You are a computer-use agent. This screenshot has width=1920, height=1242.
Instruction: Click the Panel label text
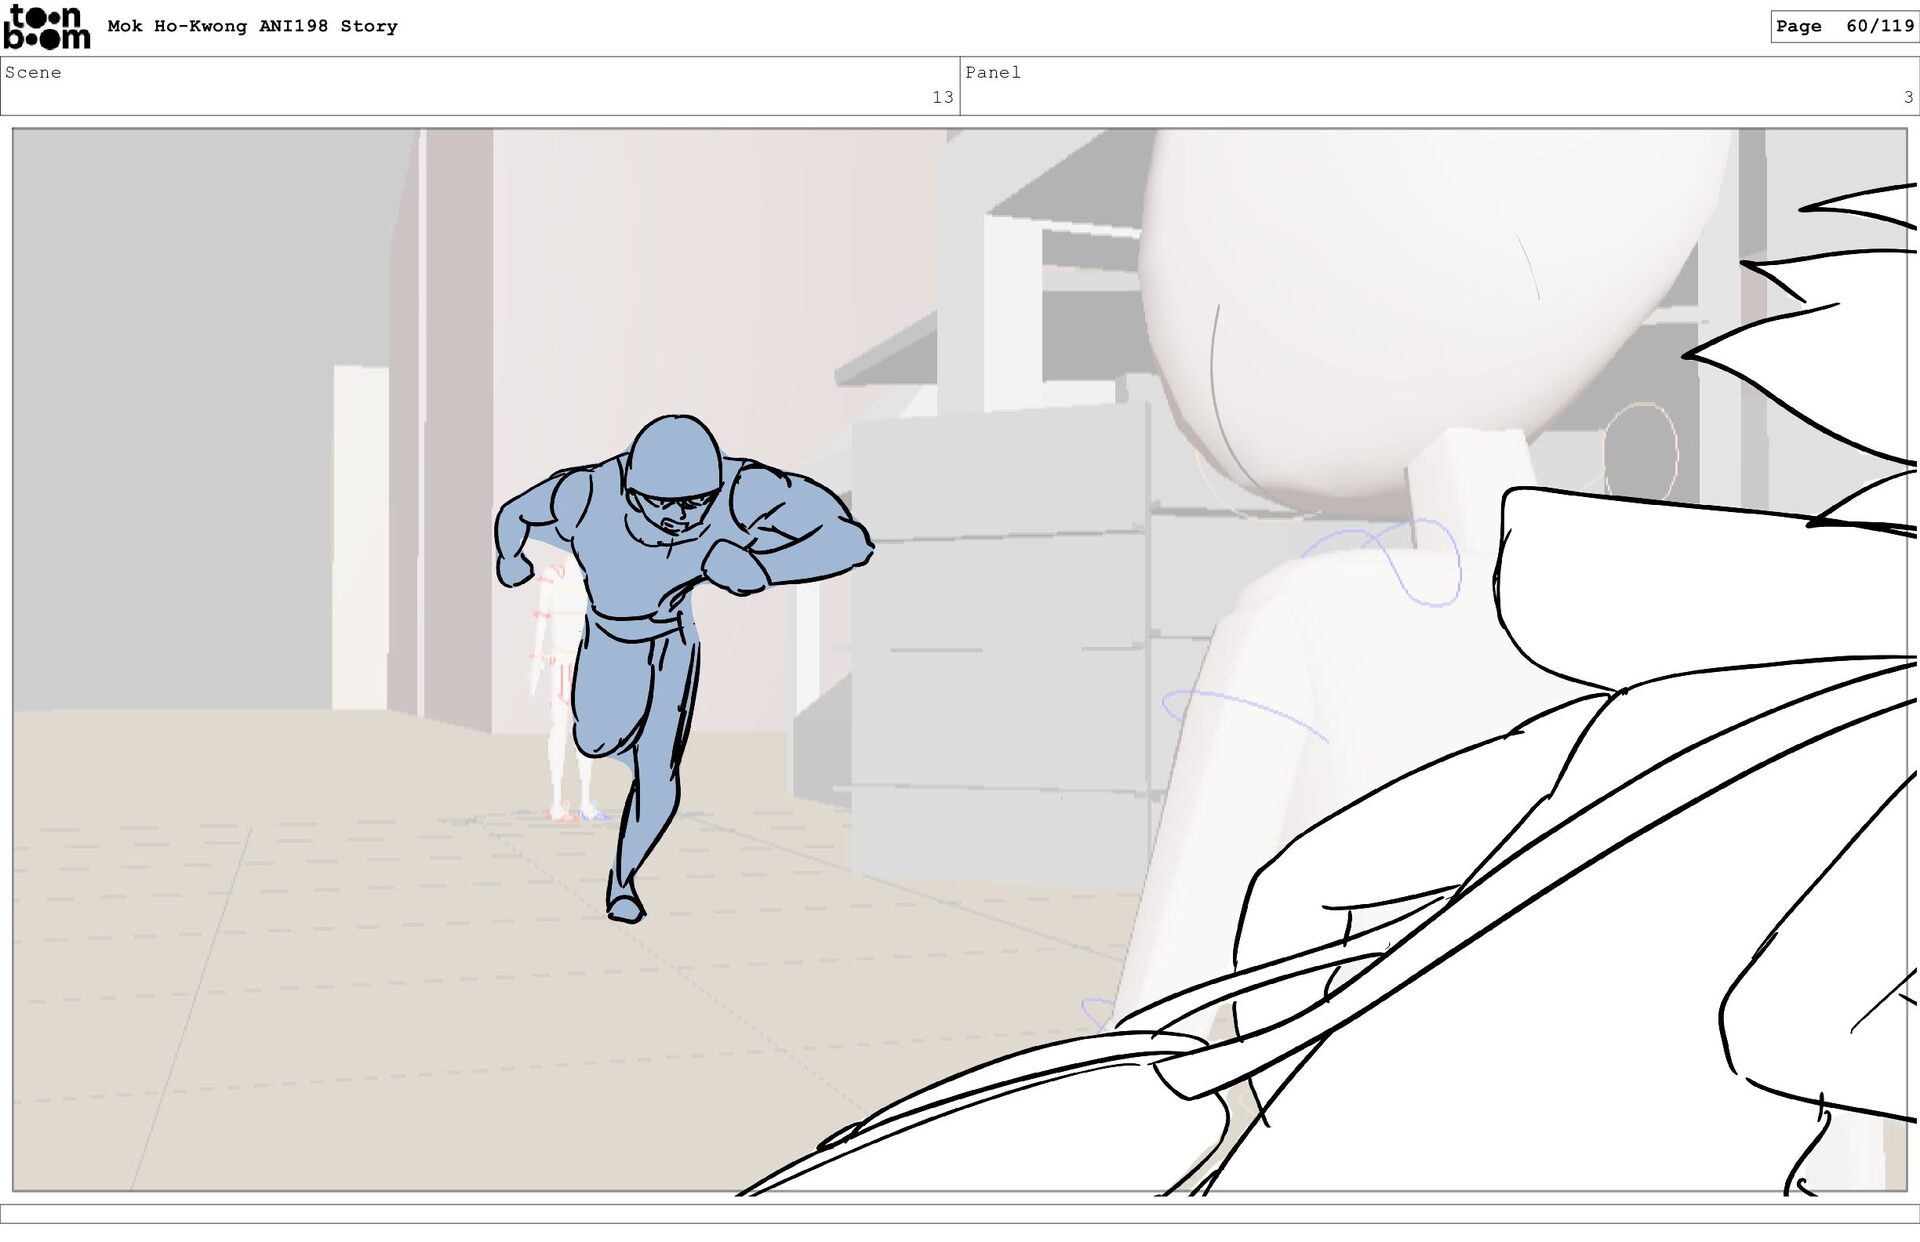992,72
